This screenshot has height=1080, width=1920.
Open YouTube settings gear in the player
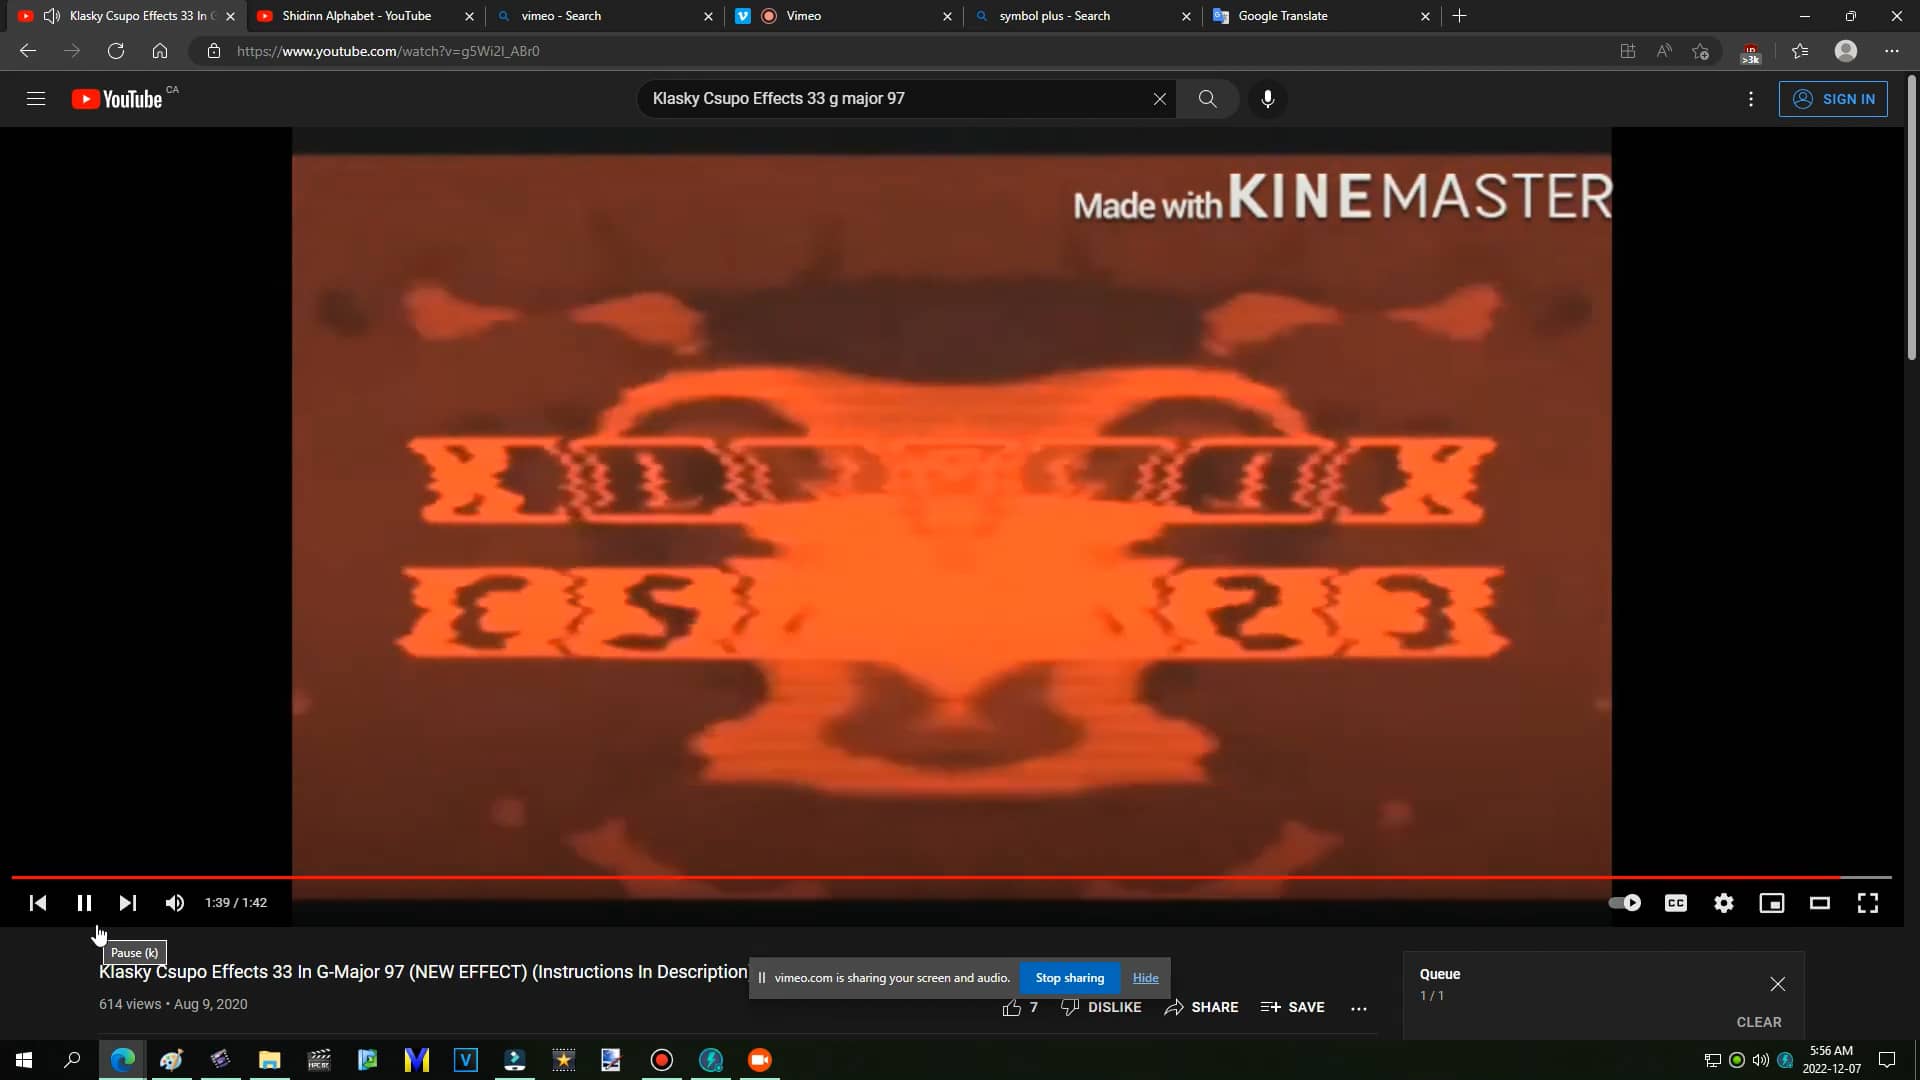pyautogui.click(x=1723, y=902)
